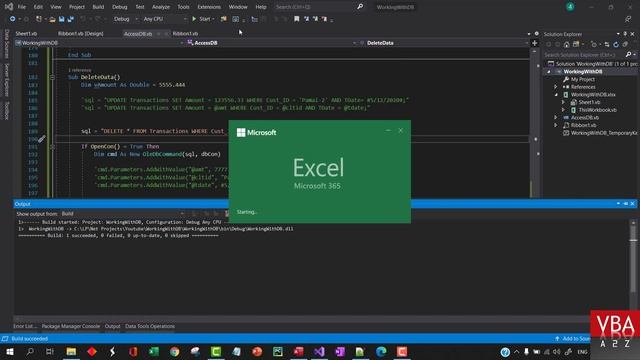Click the Open File folder icon in toolbar
This screenshot has height=360, width=640.
[52, 19]
